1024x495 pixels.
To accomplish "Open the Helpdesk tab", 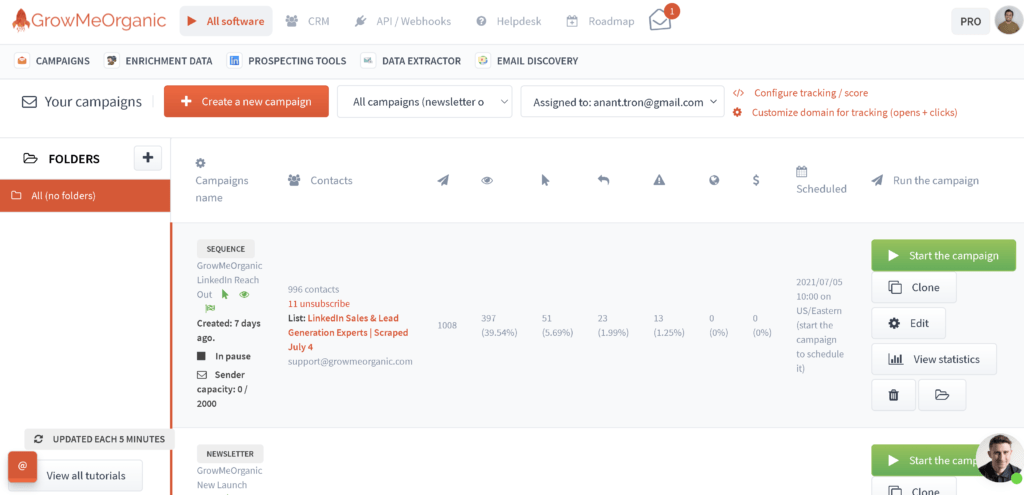I will [509, 21].
